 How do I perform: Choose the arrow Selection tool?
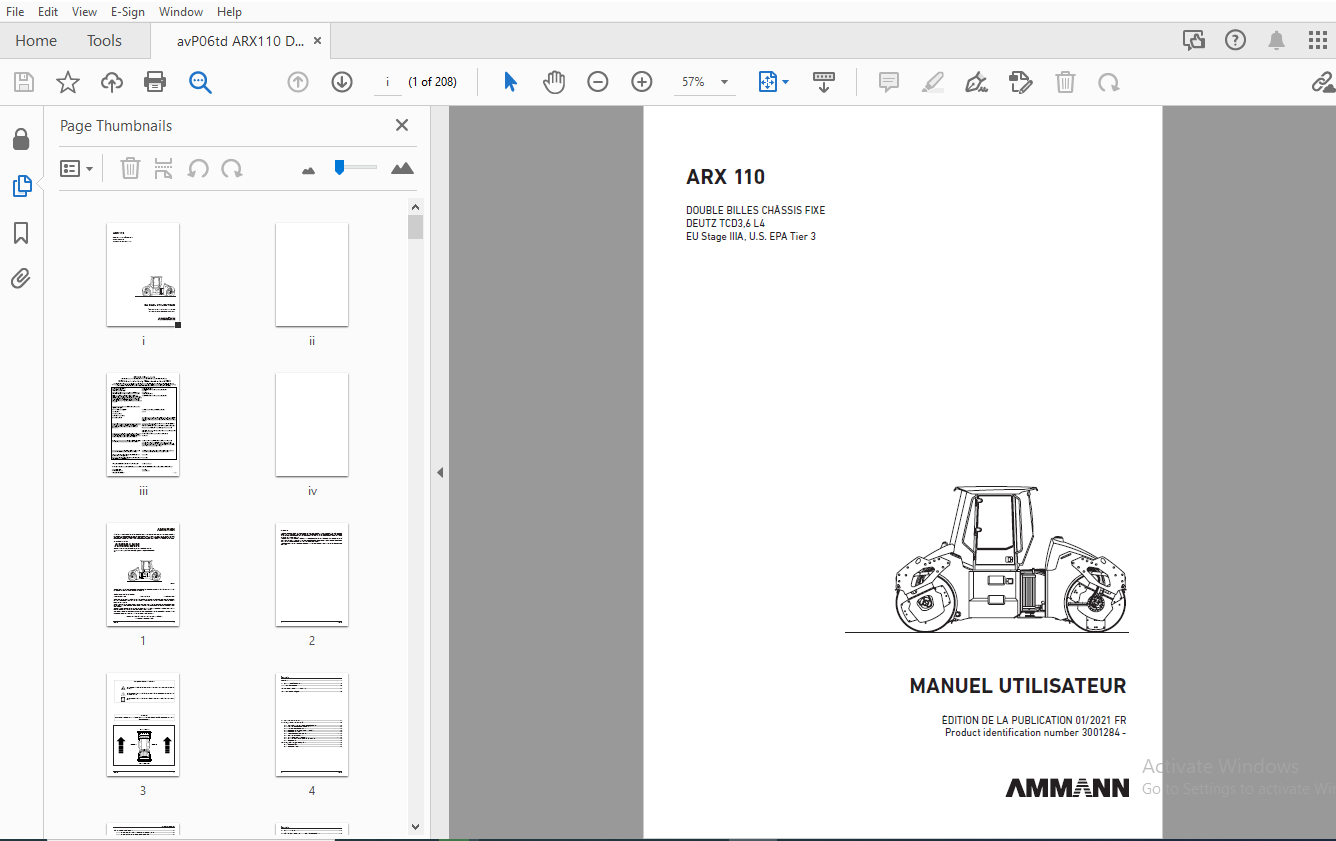pos(510,82)
